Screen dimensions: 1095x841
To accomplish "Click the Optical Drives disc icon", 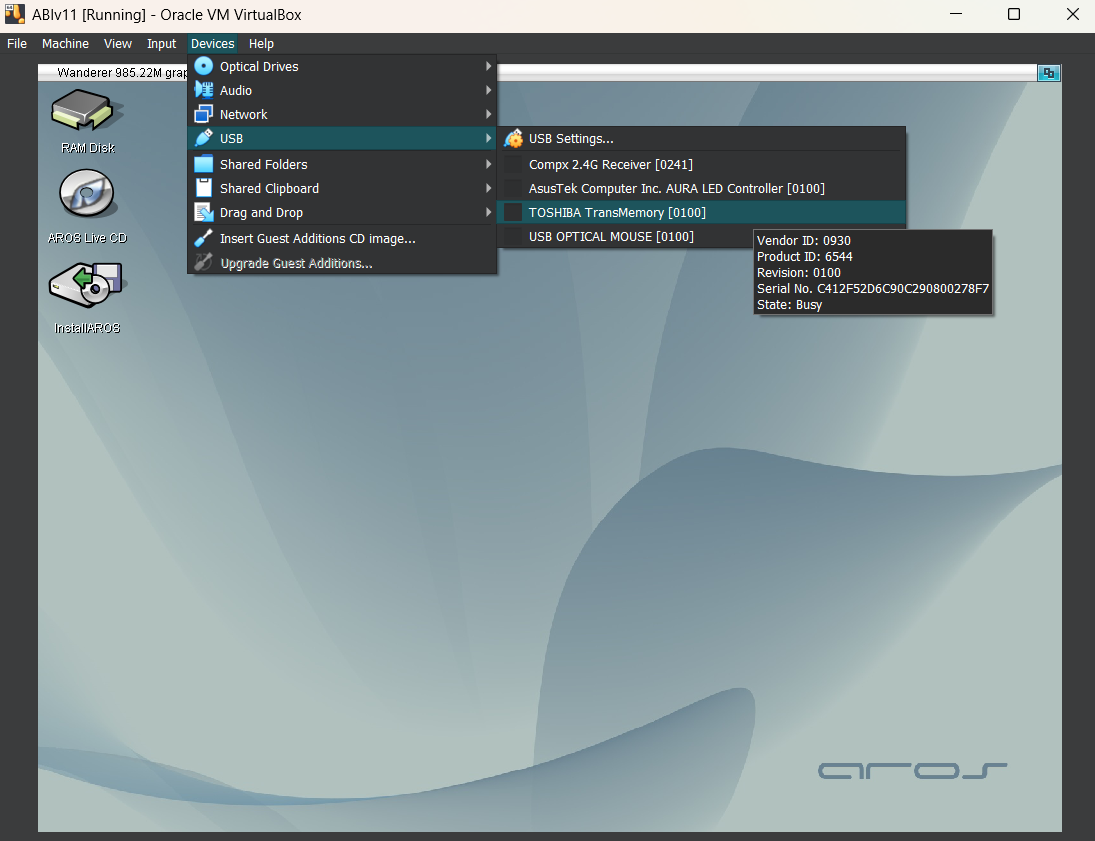I will (203, 66).
